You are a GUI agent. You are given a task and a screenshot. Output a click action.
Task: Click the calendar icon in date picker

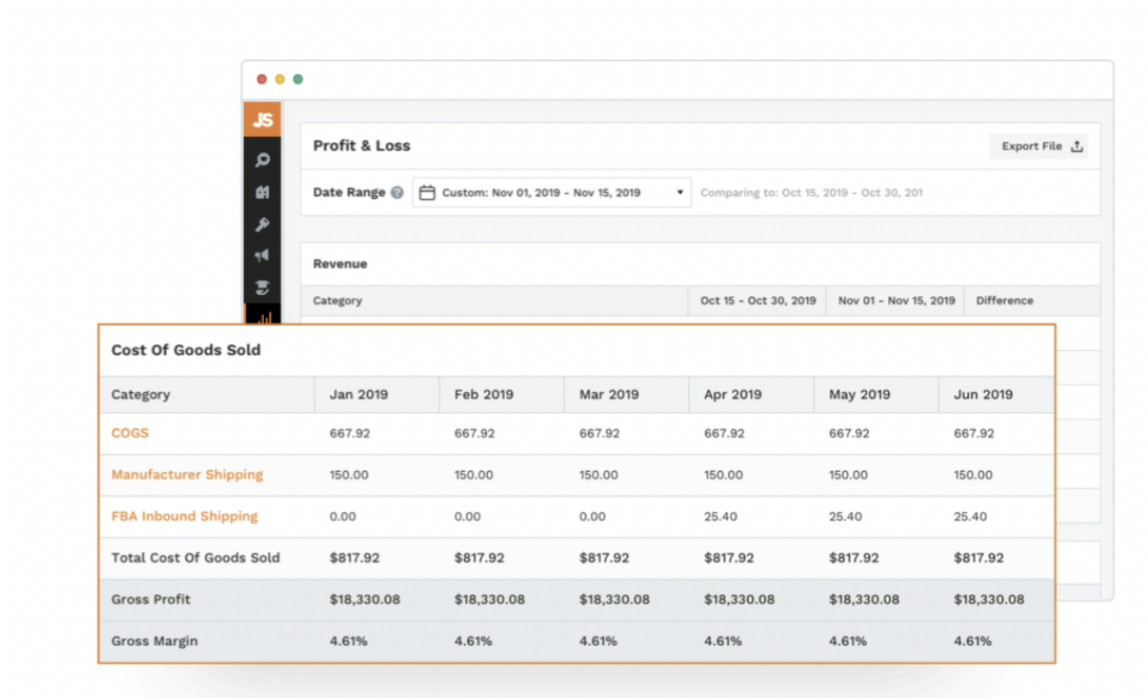click(427, 193)
